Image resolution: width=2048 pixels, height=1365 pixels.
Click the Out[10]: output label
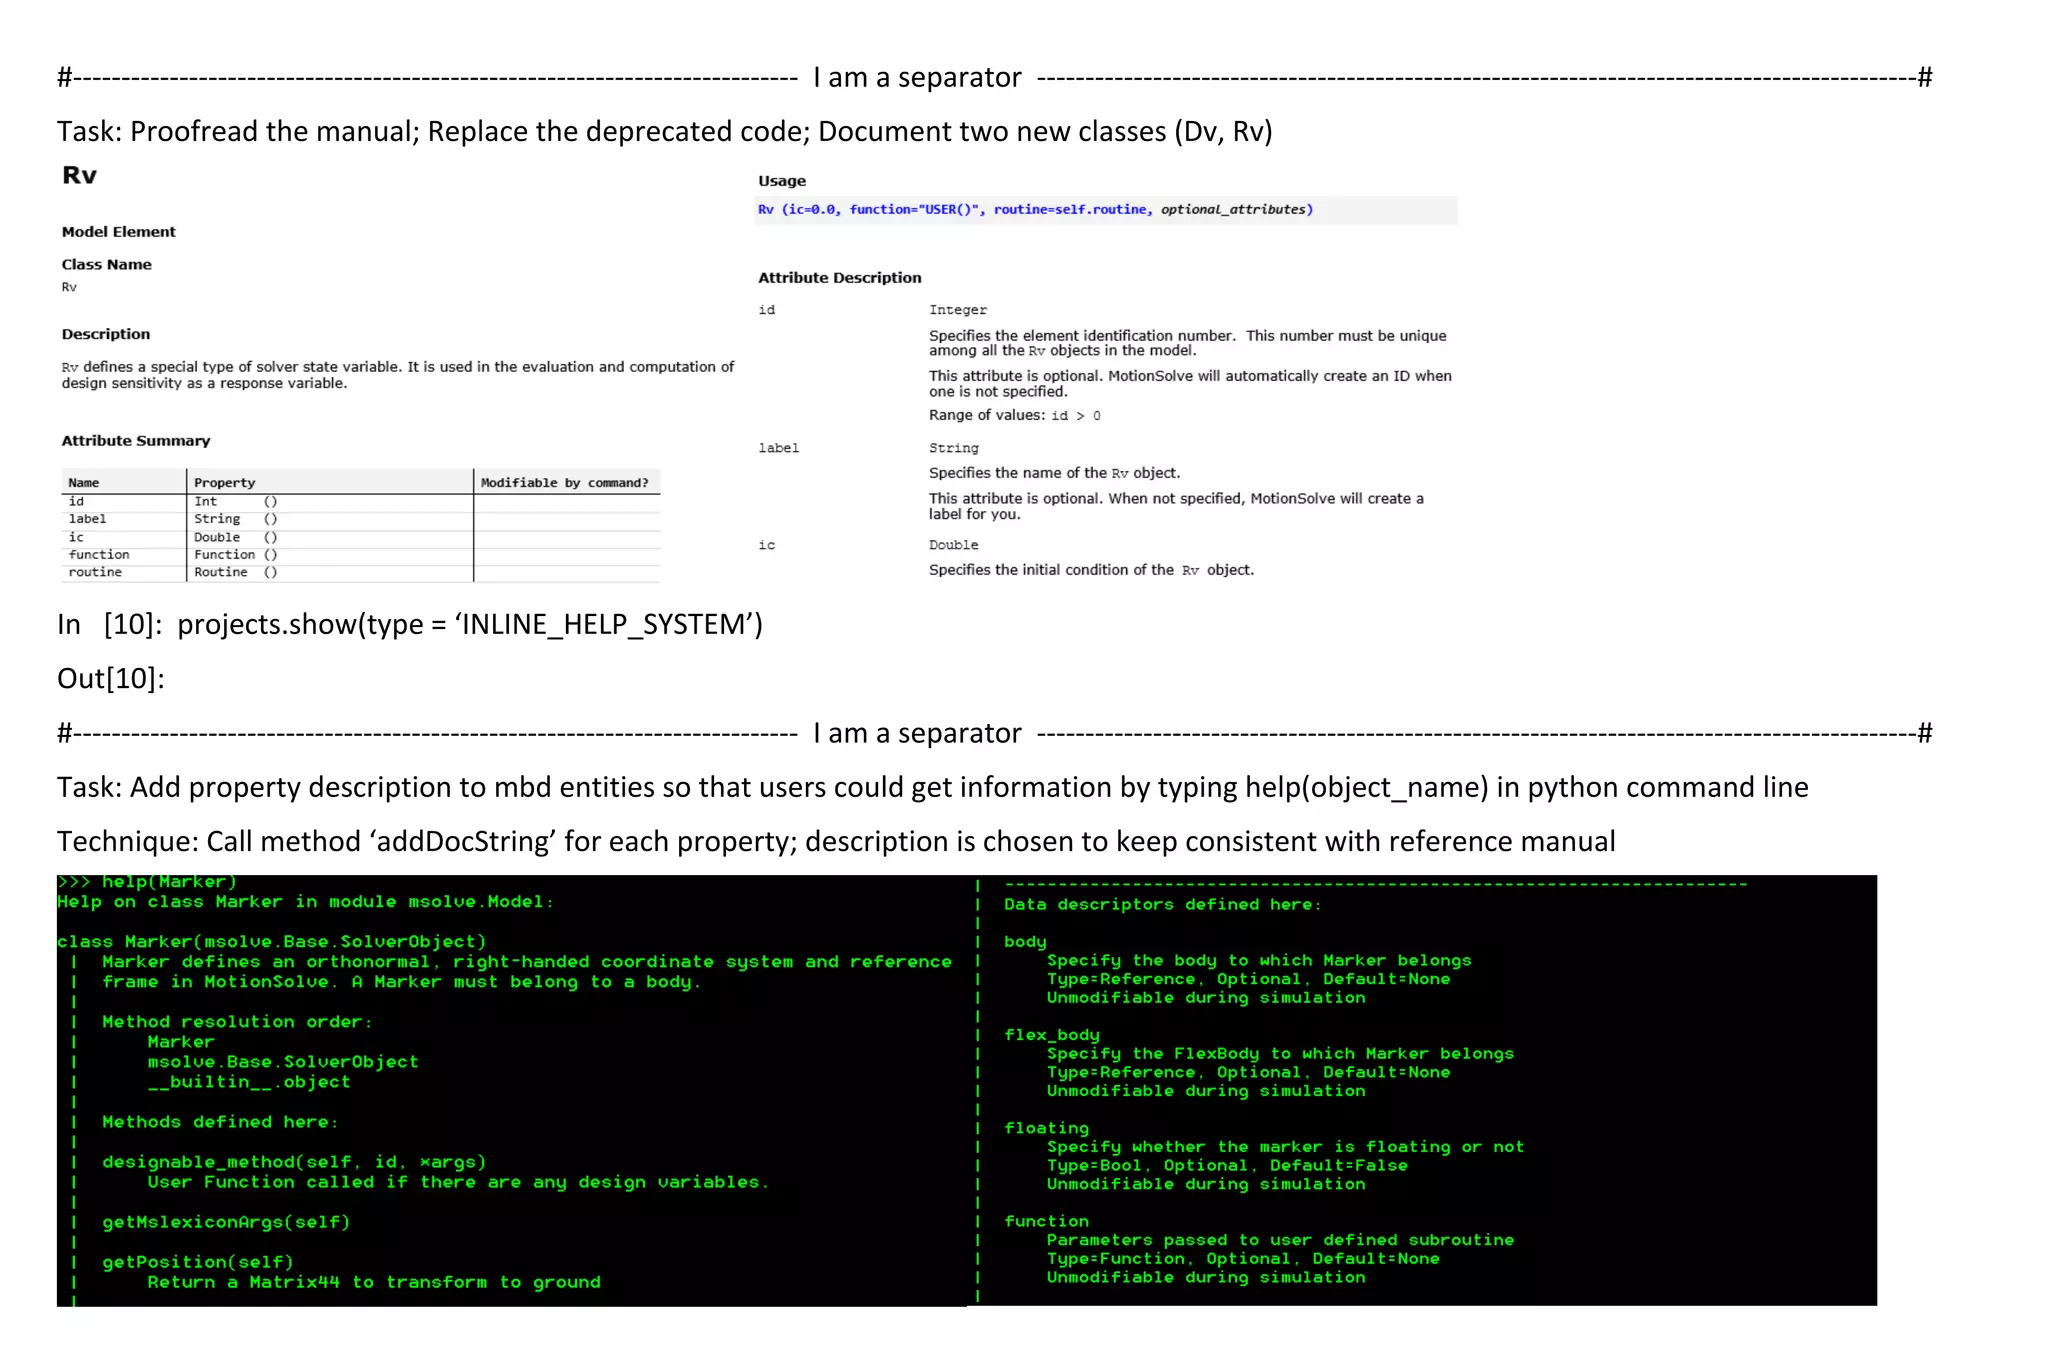[x=110, y=678]
